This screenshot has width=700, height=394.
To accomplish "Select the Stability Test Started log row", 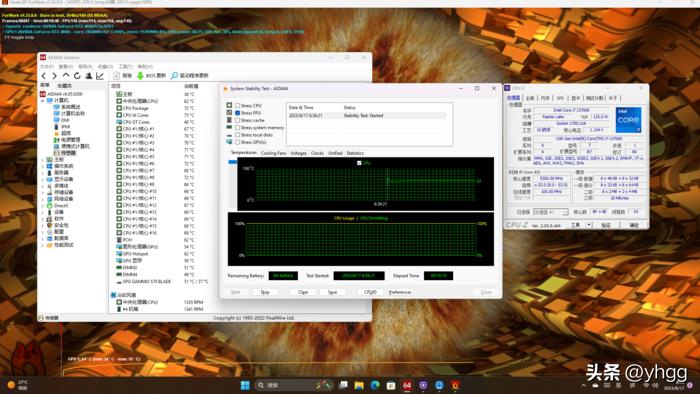I will point(367,116).
